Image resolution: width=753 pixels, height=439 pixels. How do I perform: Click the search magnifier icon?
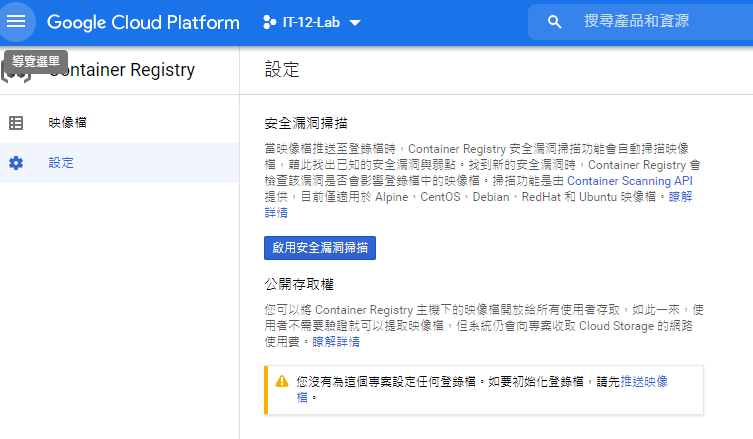point(555,22)
